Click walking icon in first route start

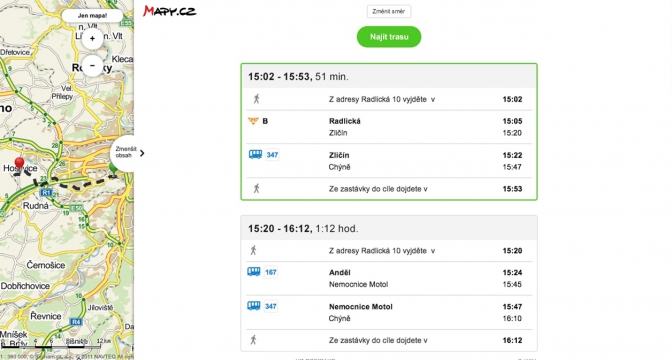point(256,99)
